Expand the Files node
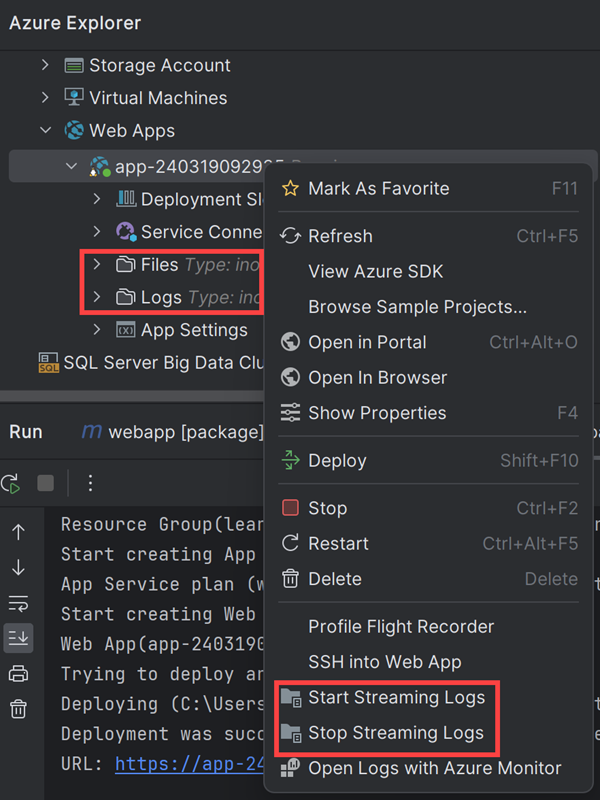 coord(97,264)
